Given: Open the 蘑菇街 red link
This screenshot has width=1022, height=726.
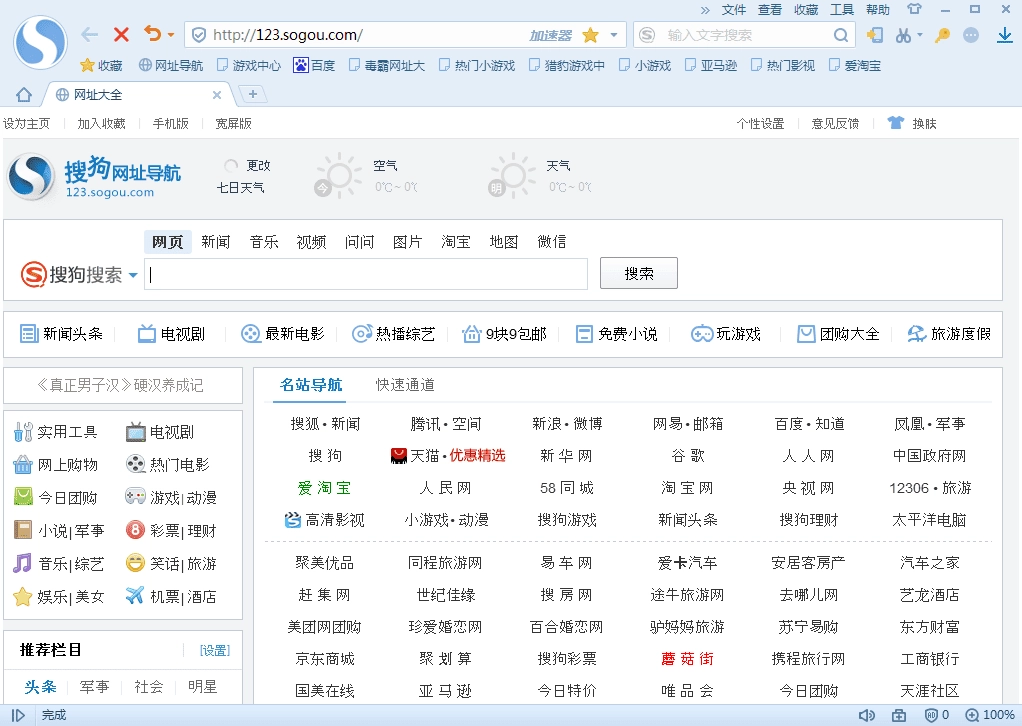Looking at the screenshot, I should coord(687,659).
